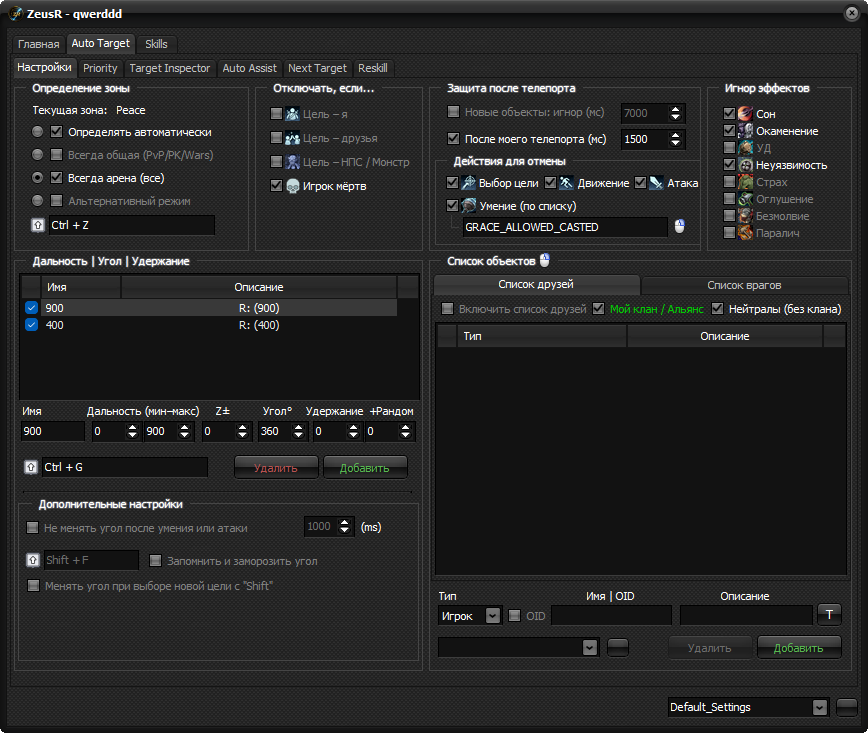Switch to the Priority sub-tab

pos(100,68)
